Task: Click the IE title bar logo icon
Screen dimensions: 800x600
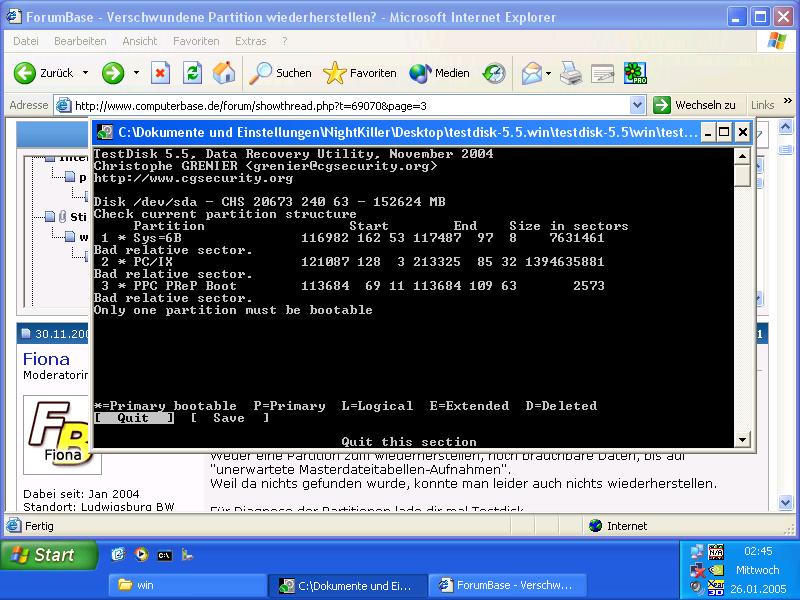Action: coord(14,16)
